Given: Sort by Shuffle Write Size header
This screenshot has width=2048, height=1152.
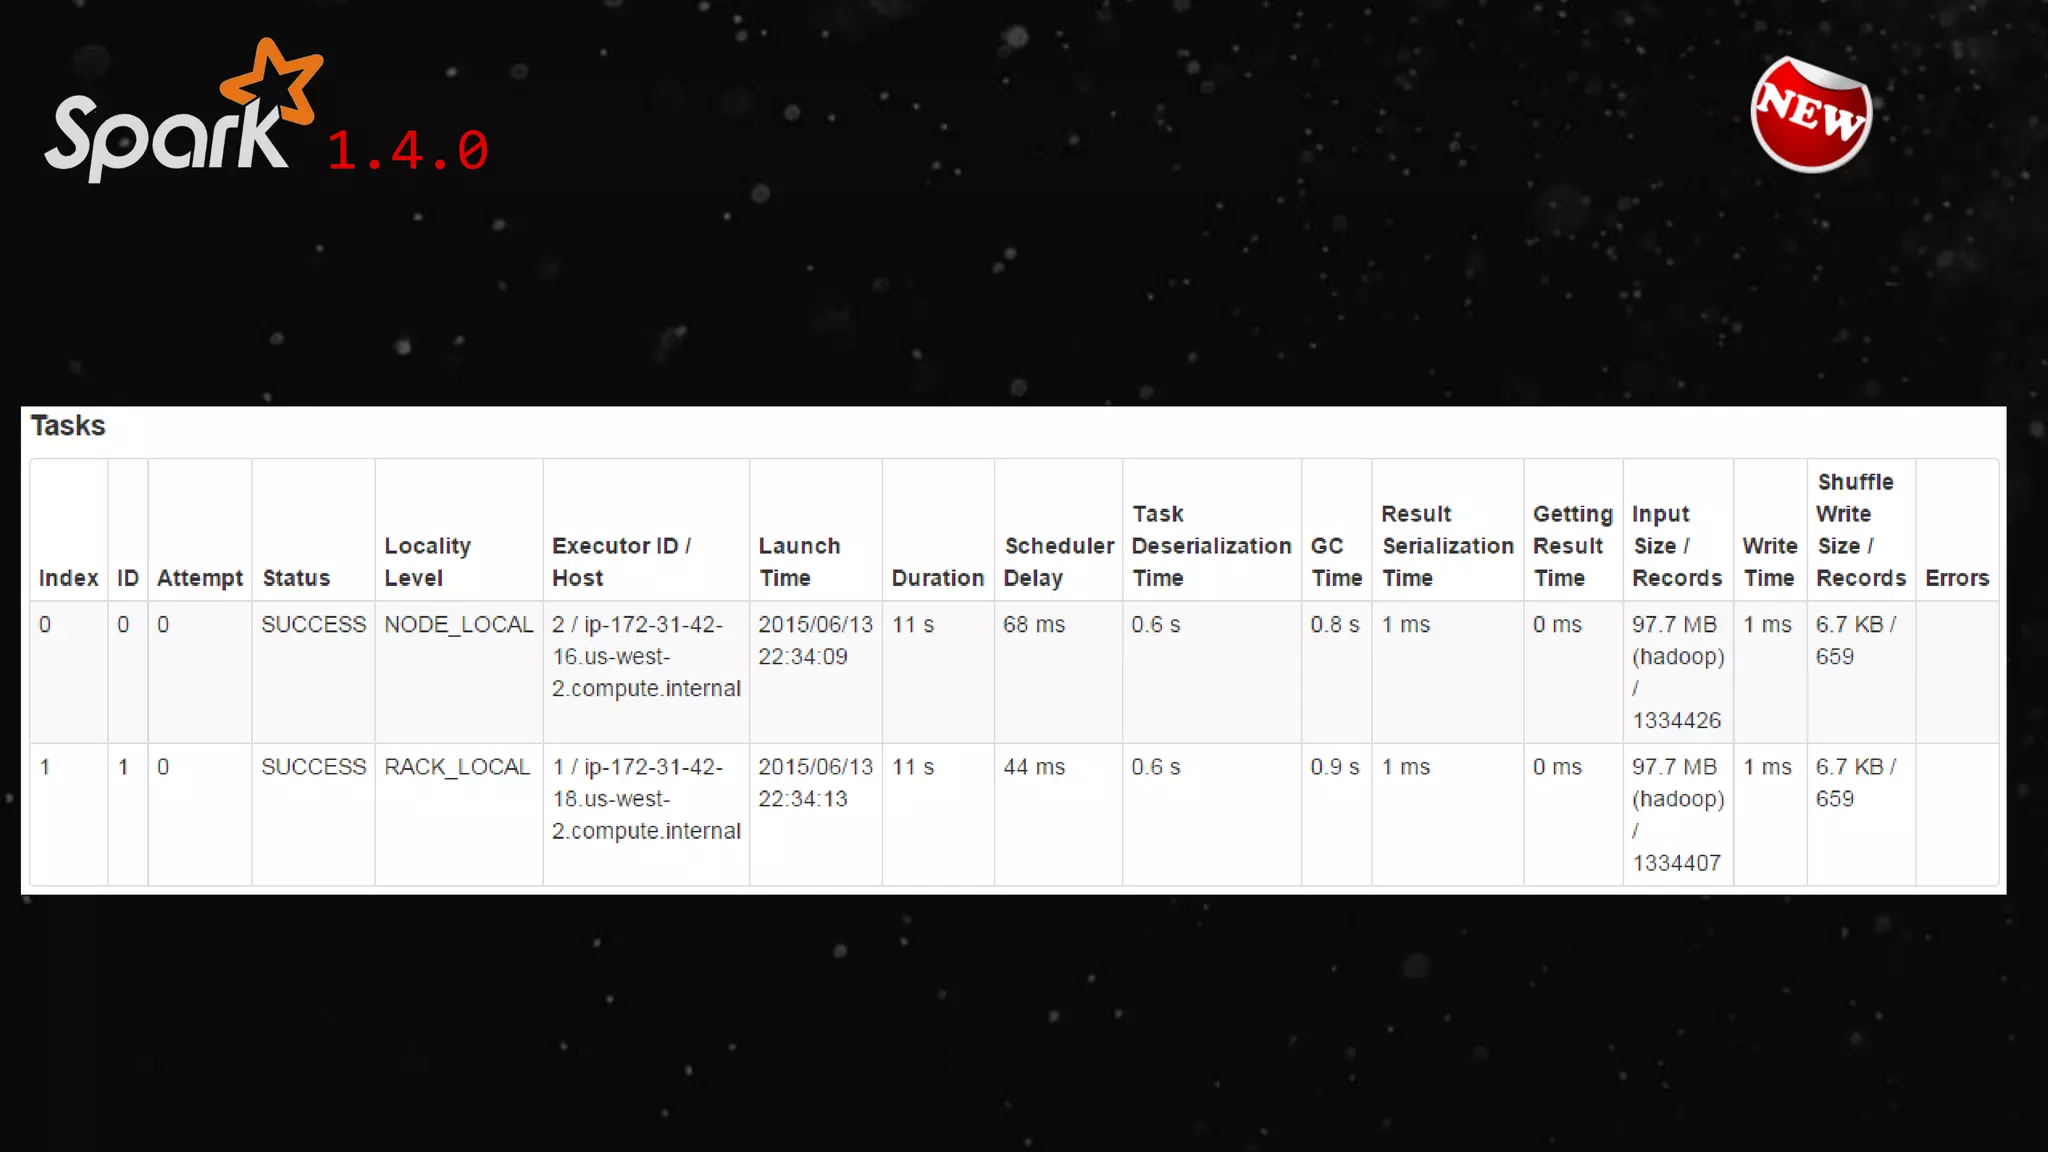Looking at the screenshot, I should pos(1860,530).
